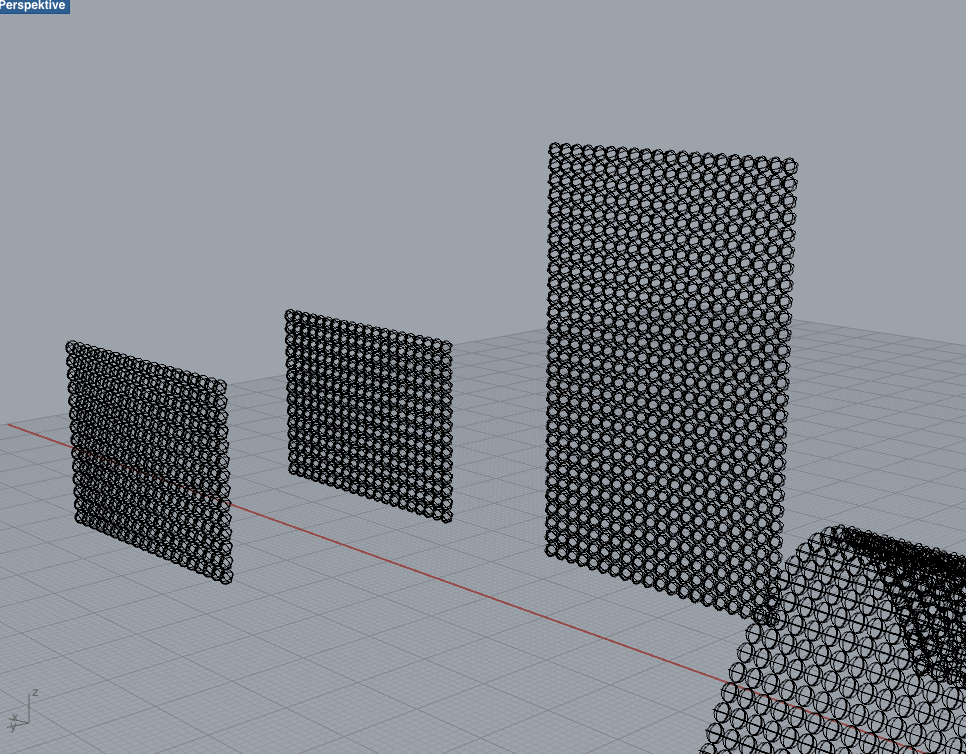Viewport: 966px width, 754px height.
Task: Open the Perspektive viewport title menu
Action: 34,6
